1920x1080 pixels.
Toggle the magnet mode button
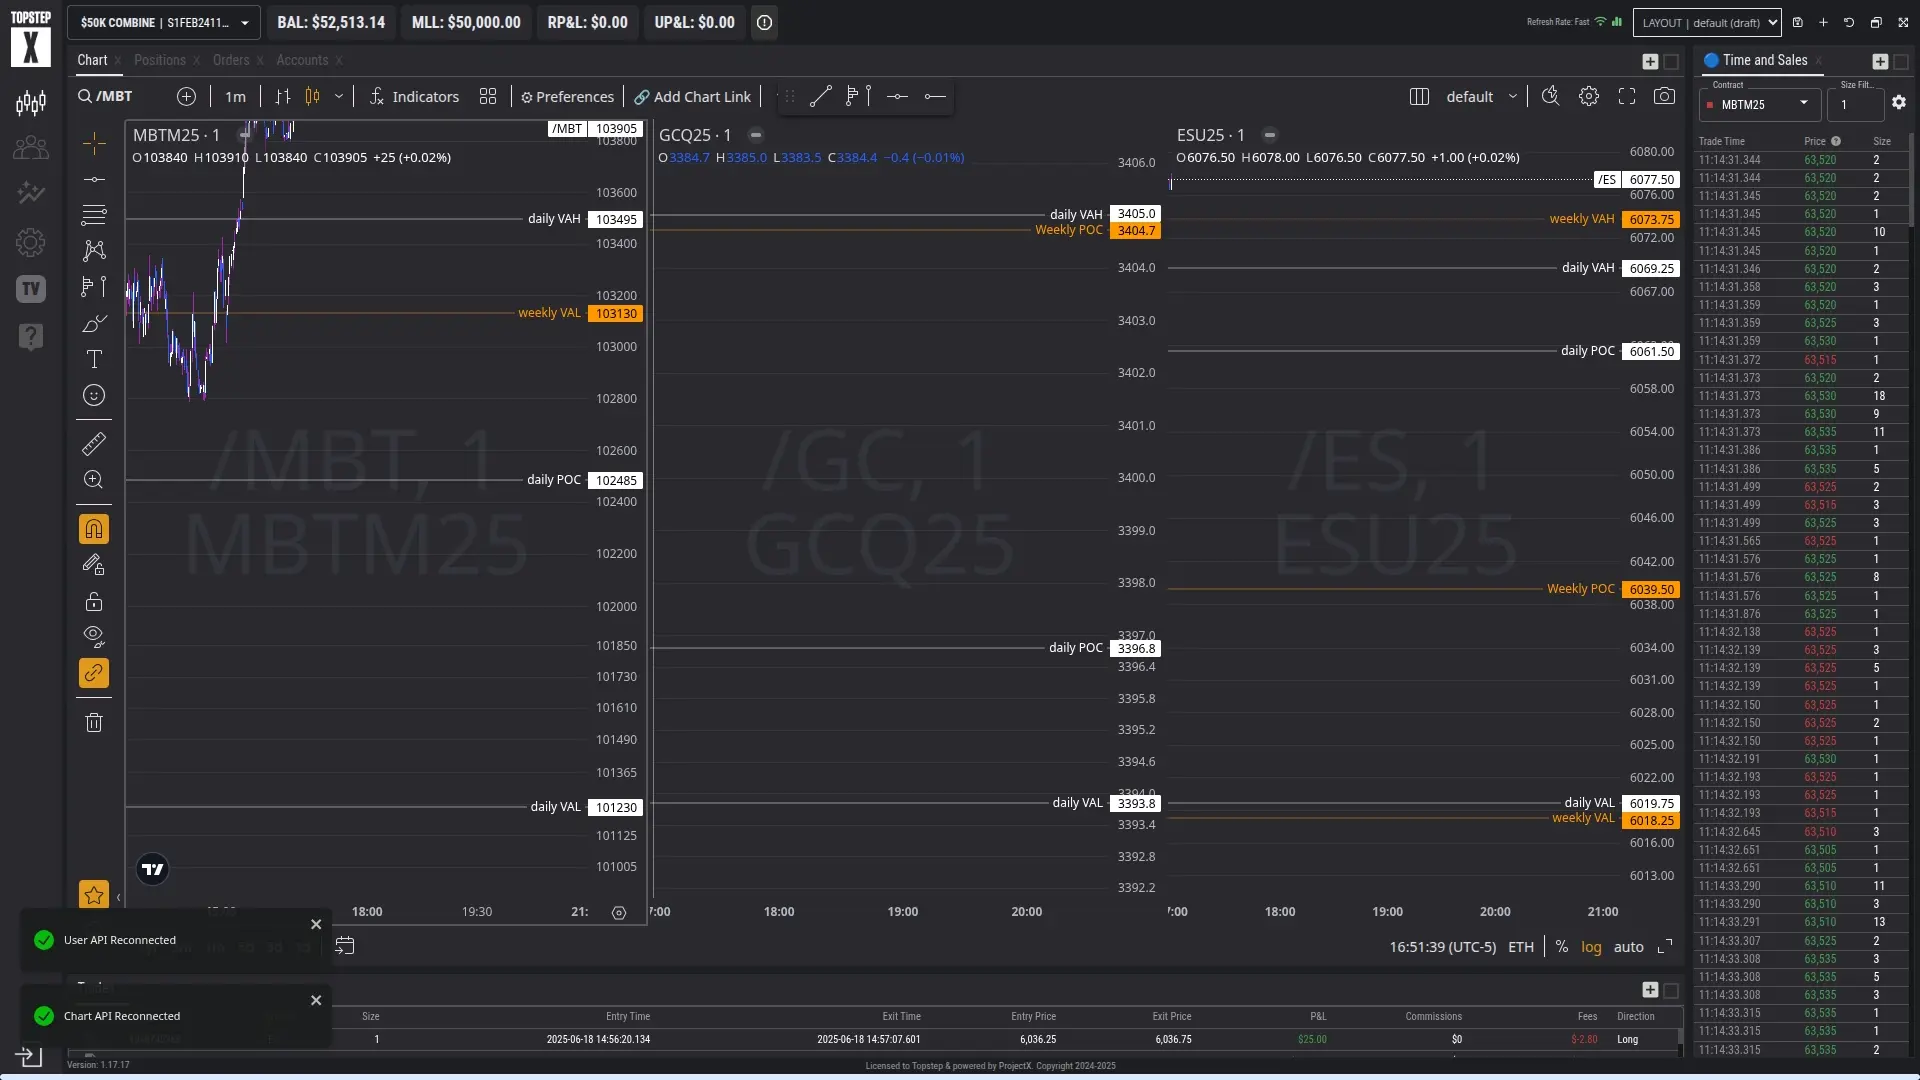coord(94,529)
